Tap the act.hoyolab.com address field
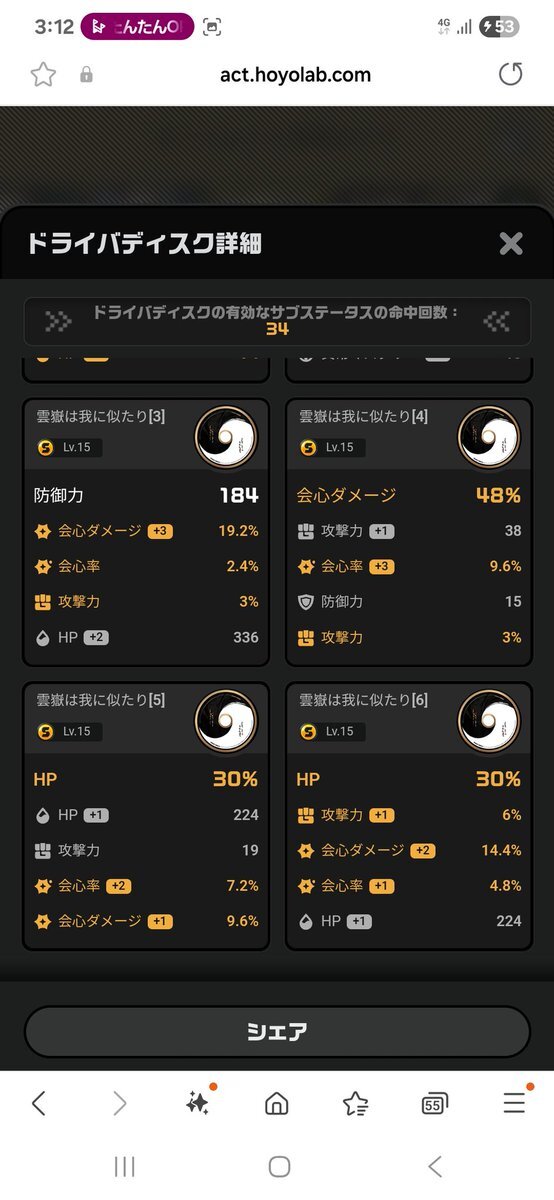Viewport: 554px width, 1200px height. [295, 74]
